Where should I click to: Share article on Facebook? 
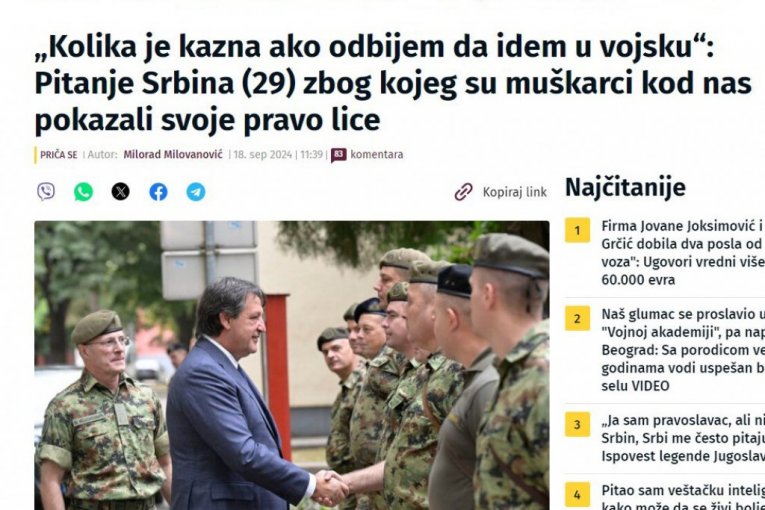pos(158,192)
